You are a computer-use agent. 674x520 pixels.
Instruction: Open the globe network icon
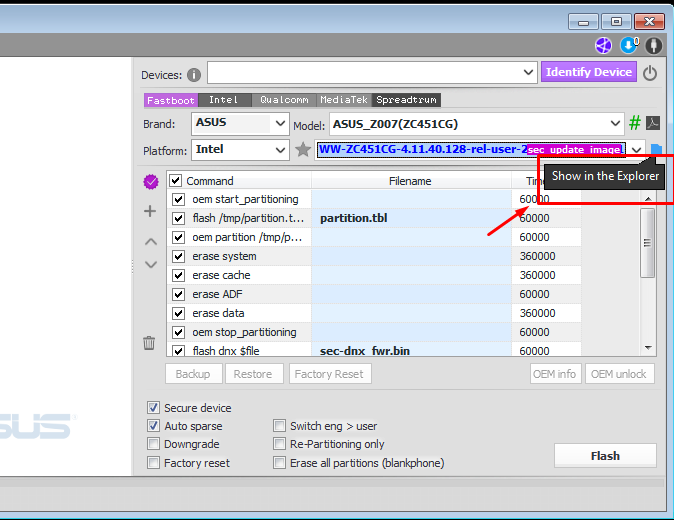point(604,45)
